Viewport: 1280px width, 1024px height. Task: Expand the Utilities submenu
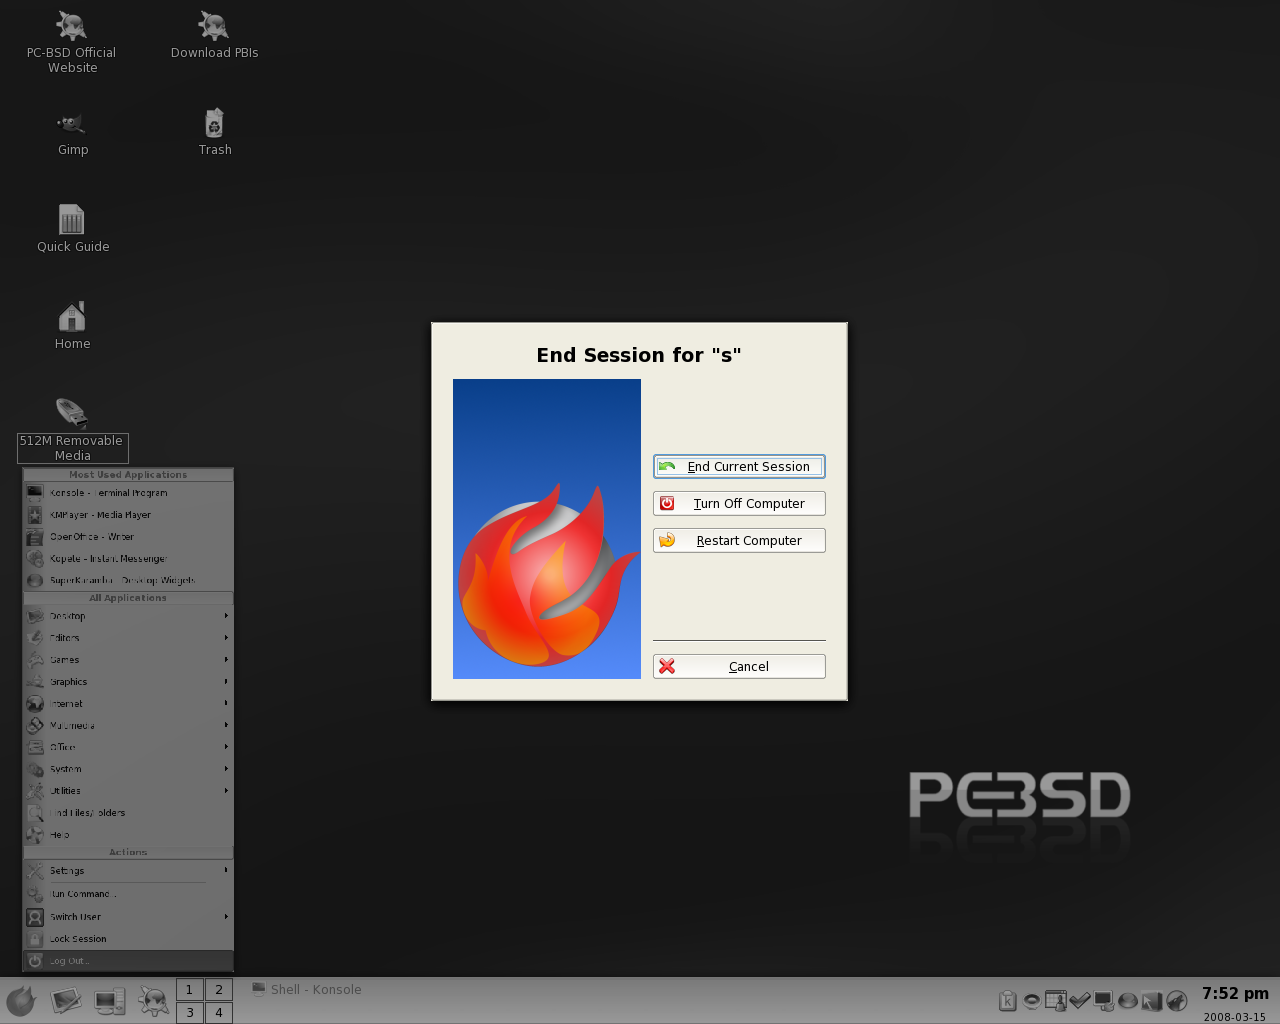pyautogui.click(x=128, y=791)
